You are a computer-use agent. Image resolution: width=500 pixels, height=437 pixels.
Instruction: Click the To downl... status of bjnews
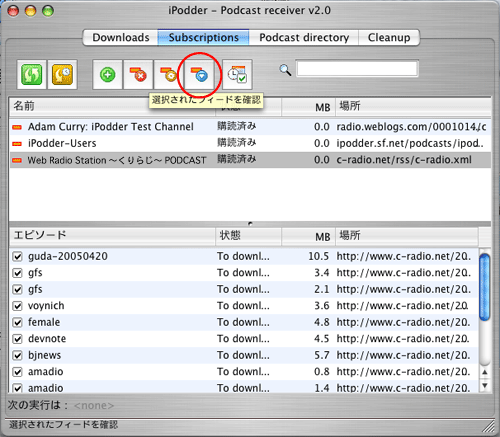pyautogui.click(x=243, y=355)
